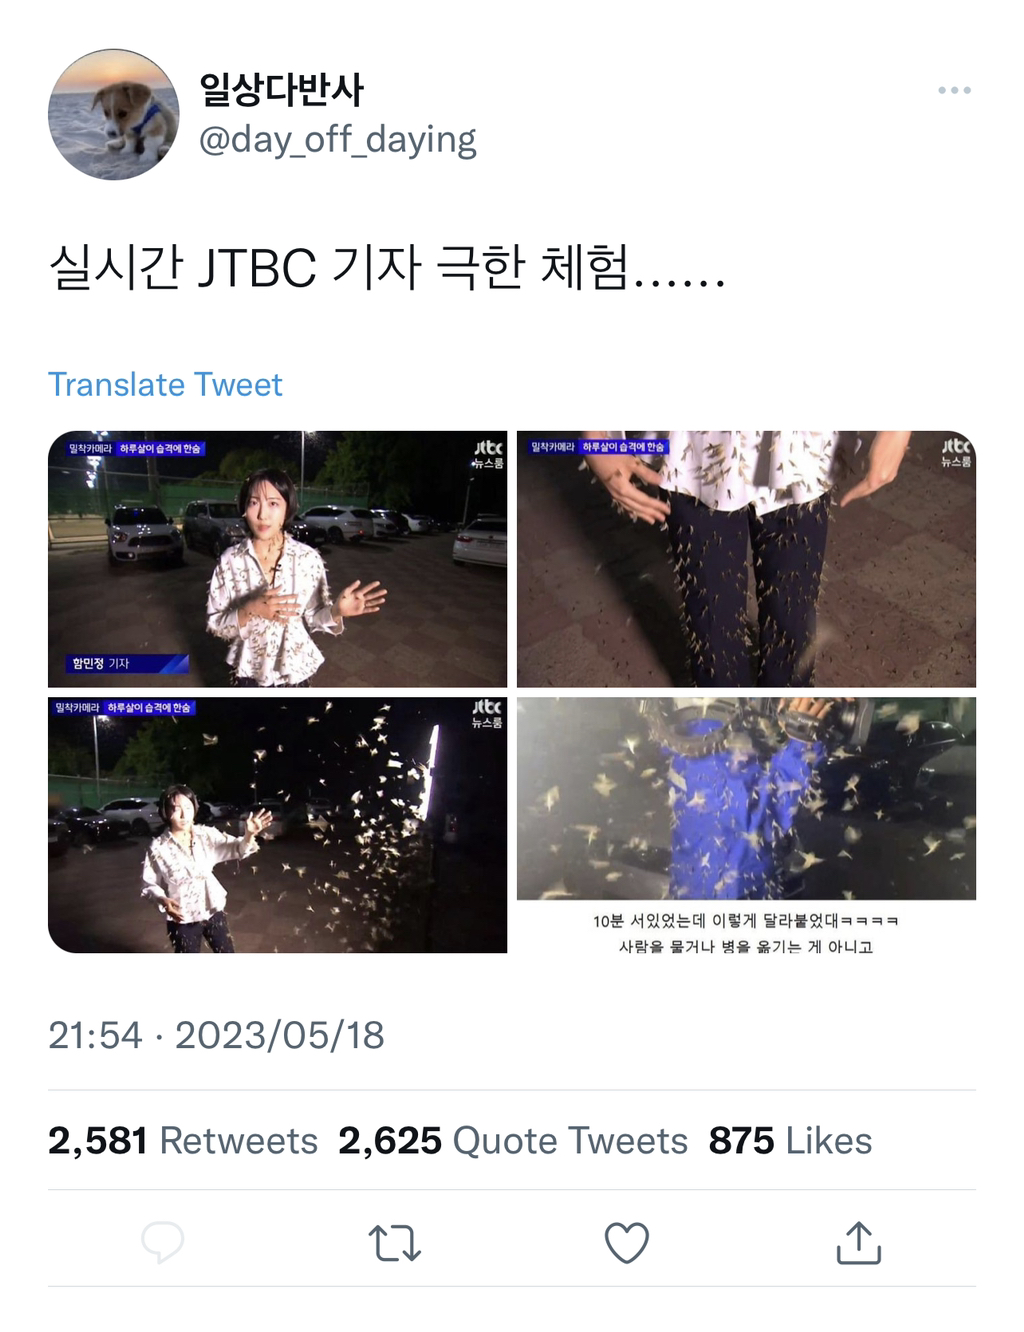1024x1332 pixels.
Task: Open bottom-right image with blue shirt
Action: [x=746, y=825]
